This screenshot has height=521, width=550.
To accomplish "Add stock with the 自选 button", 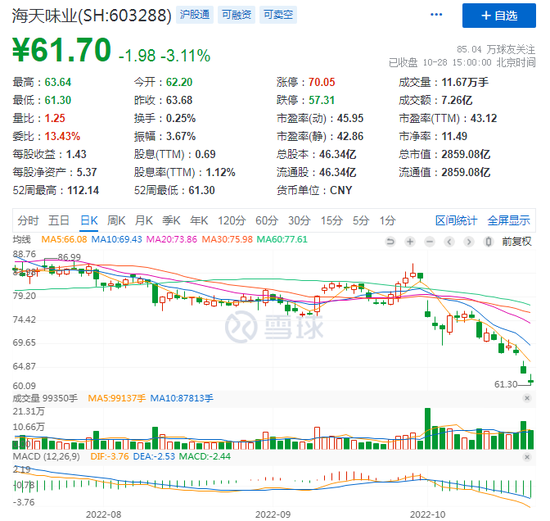I will click(x=499, y=16).
